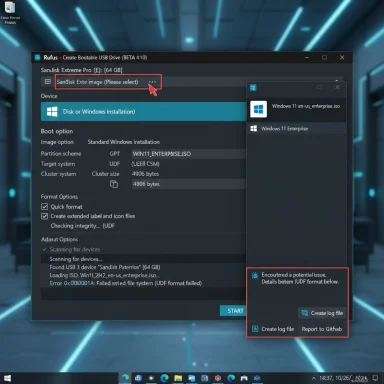Click the taskbar clock showing 14:37
The image size is (384, 384).
click(x=343, y=378)
